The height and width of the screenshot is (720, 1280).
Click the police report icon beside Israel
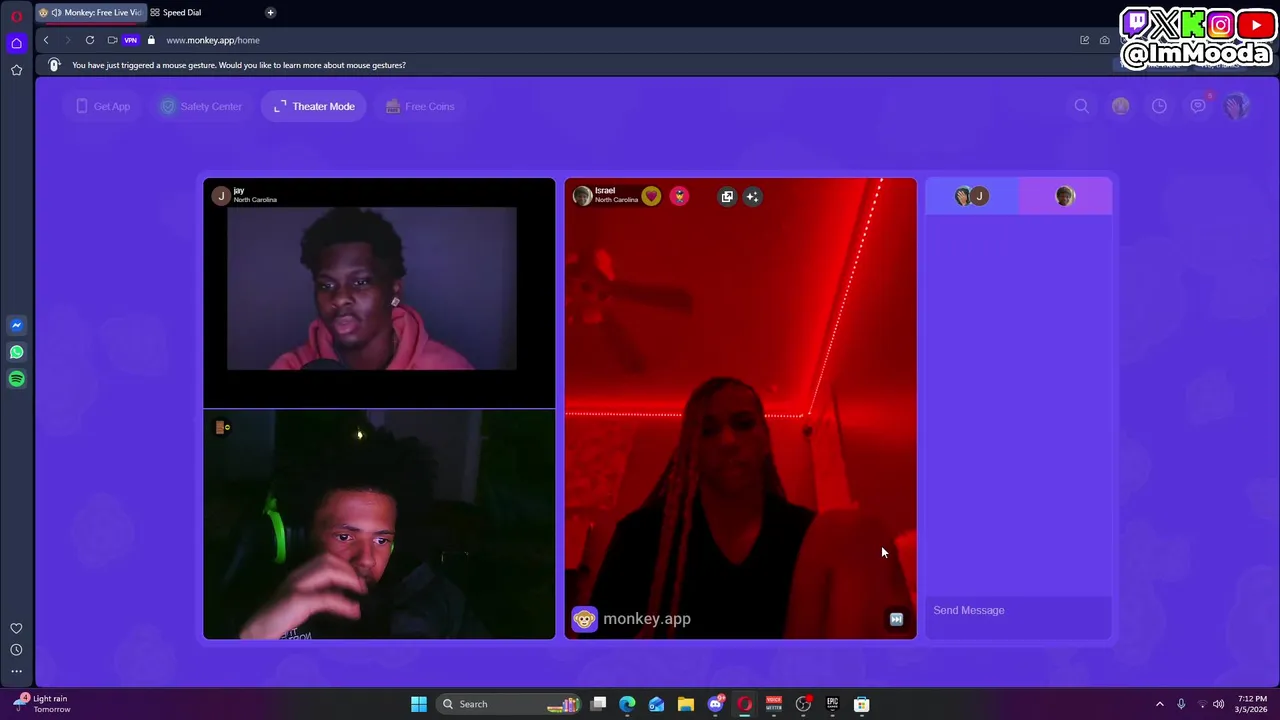coord(679,196)
